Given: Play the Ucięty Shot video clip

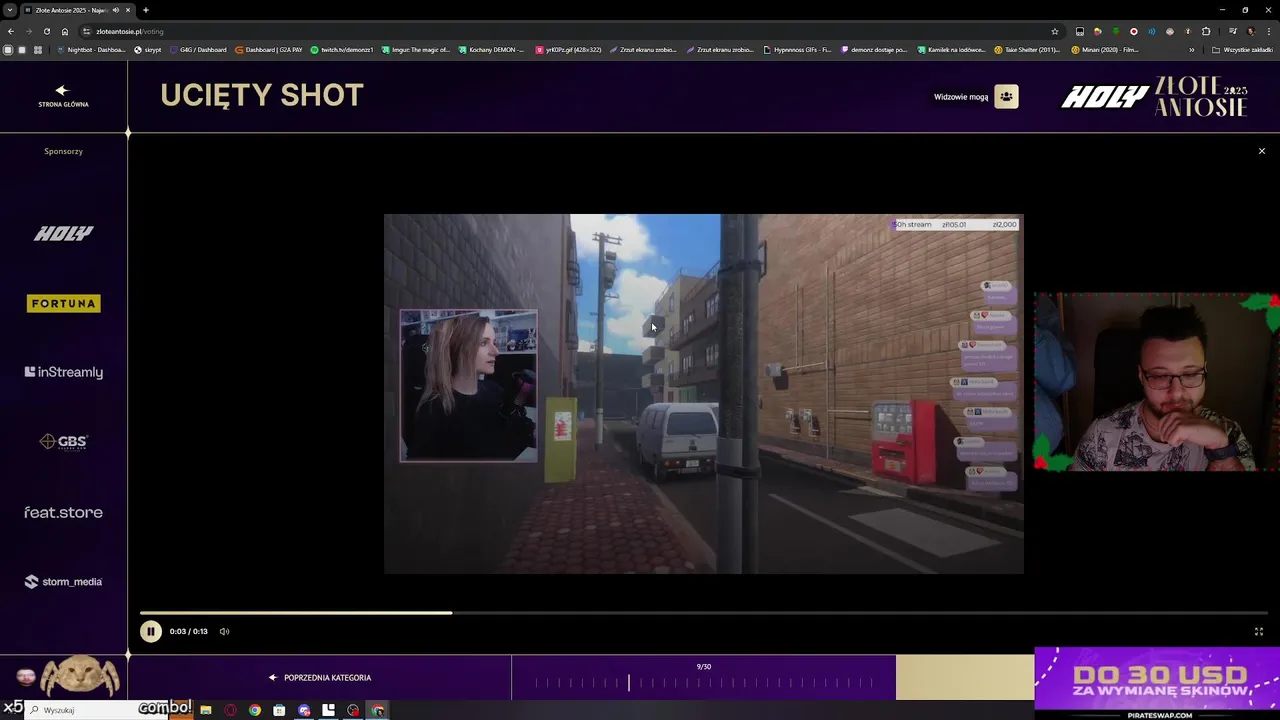Looking at the screenshot, I should [704, 394].
